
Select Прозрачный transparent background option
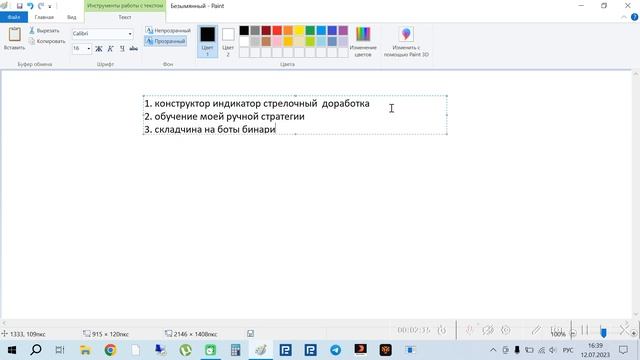[166, 41]
